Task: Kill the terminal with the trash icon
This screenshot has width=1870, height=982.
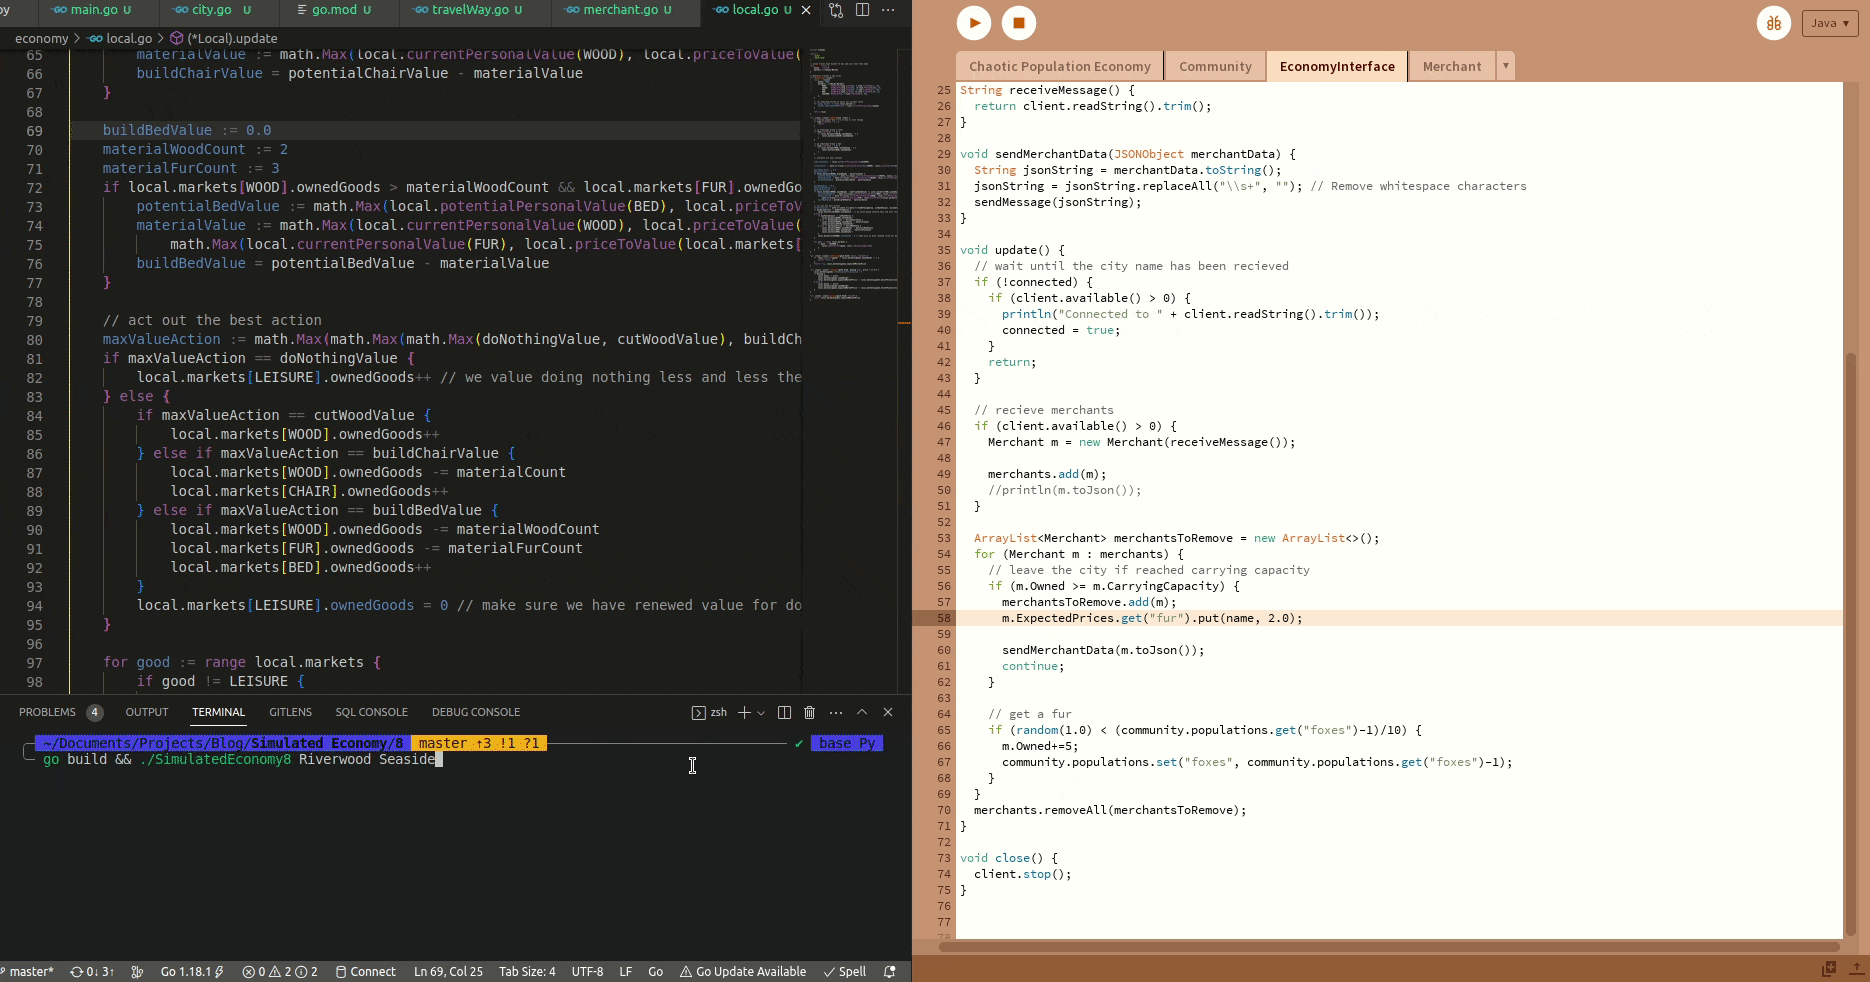Action: 810,712
